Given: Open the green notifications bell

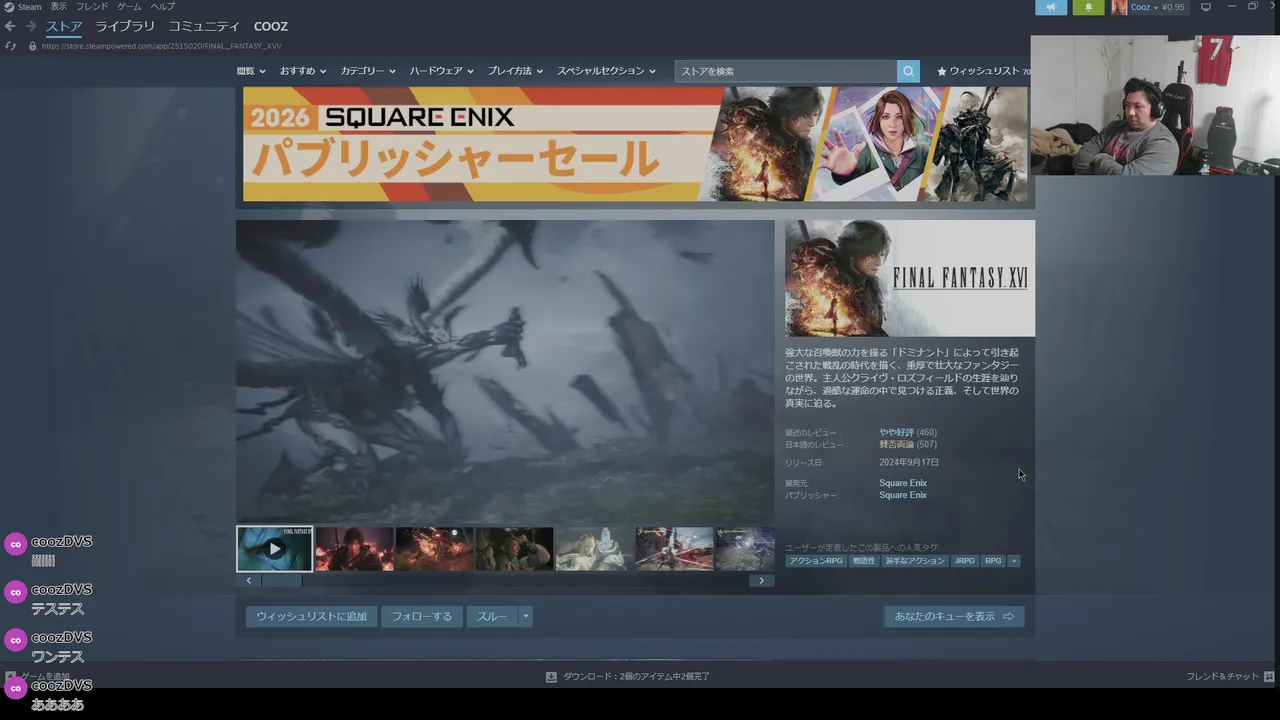Looking at the screenshot, I should (1088, 7).
